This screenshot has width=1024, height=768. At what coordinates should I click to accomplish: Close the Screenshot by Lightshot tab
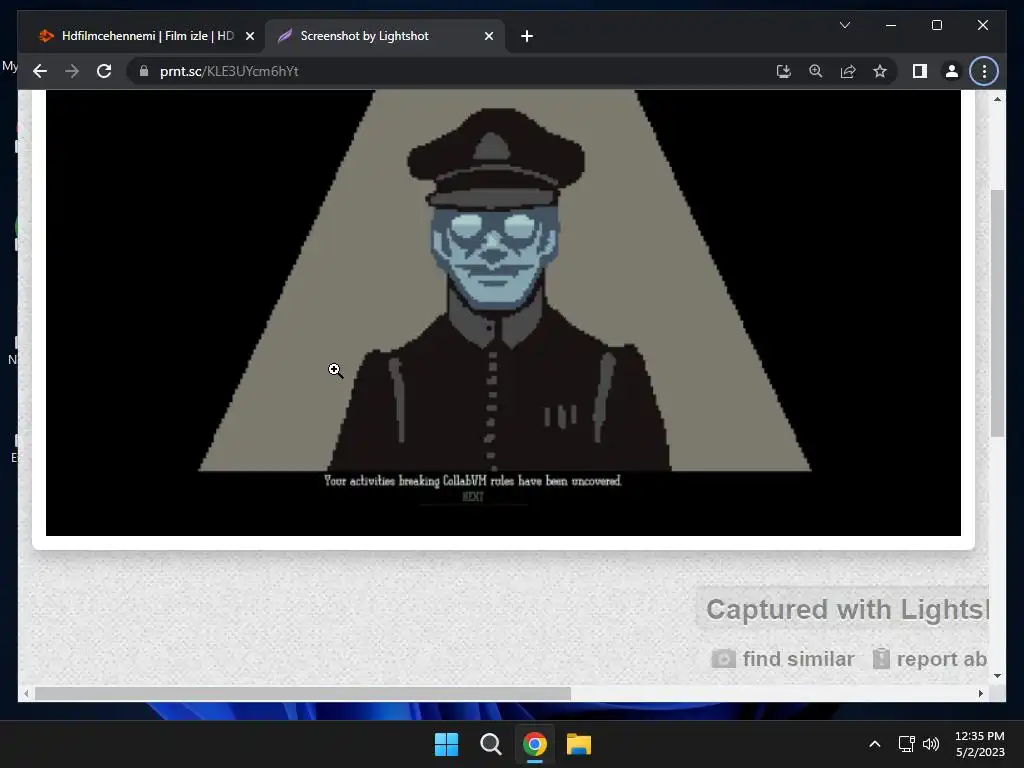click(x=488, y=36)
